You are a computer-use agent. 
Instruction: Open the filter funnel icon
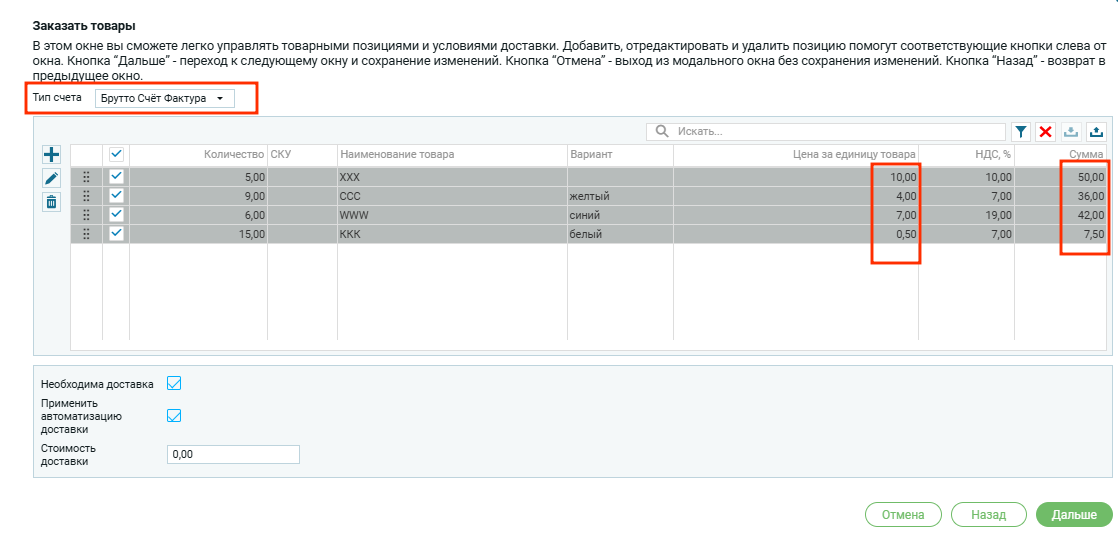coord(1020,132)
